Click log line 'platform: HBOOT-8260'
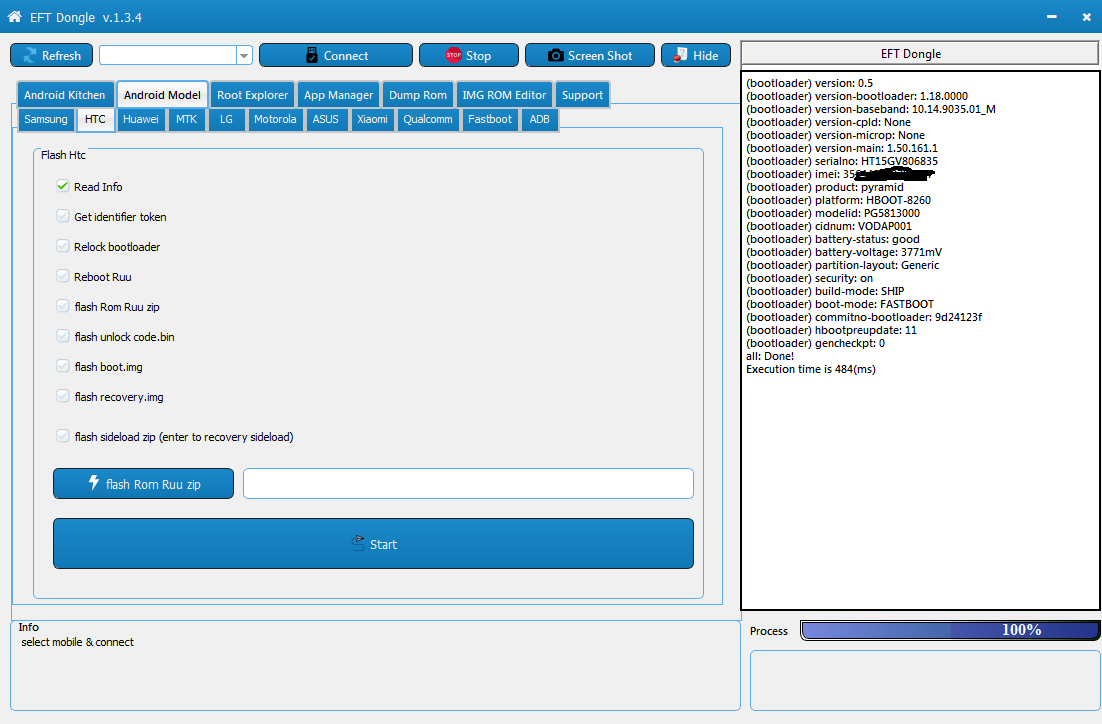The width and height of the screenshot is (1102, 724). (x=838, y=200)
